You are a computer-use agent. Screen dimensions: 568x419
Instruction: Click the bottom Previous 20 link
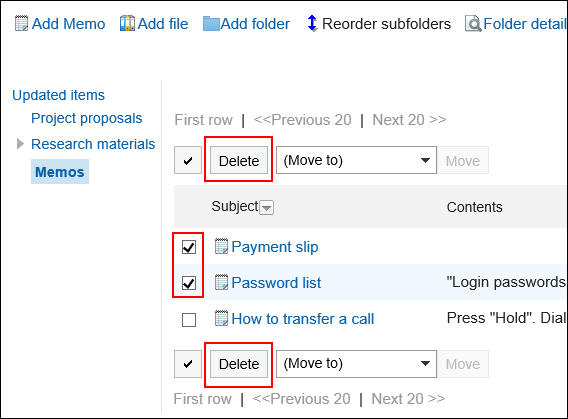(x=301, y=399)
